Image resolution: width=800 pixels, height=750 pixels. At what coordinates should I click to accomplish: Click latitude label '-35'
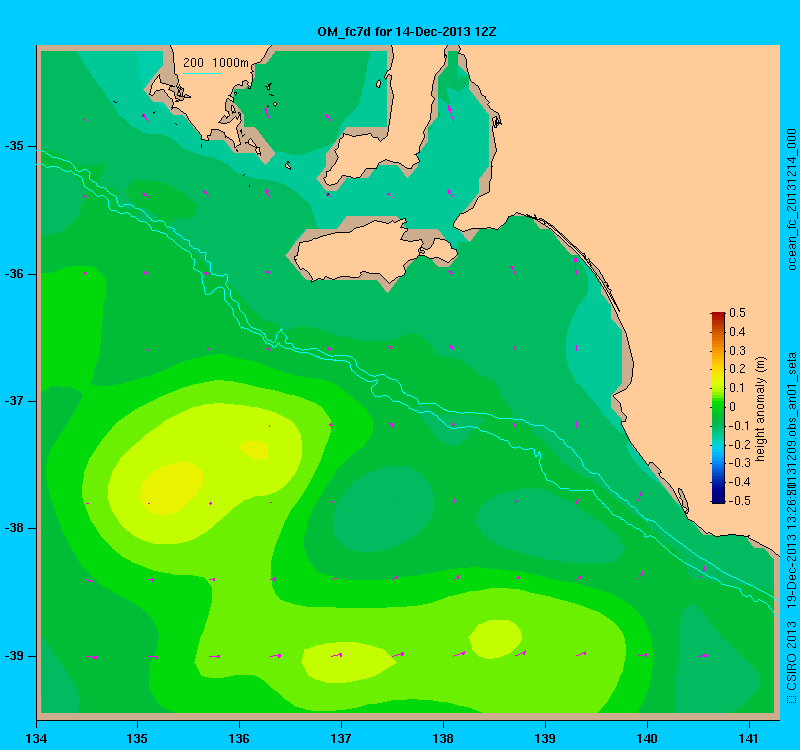14,146
